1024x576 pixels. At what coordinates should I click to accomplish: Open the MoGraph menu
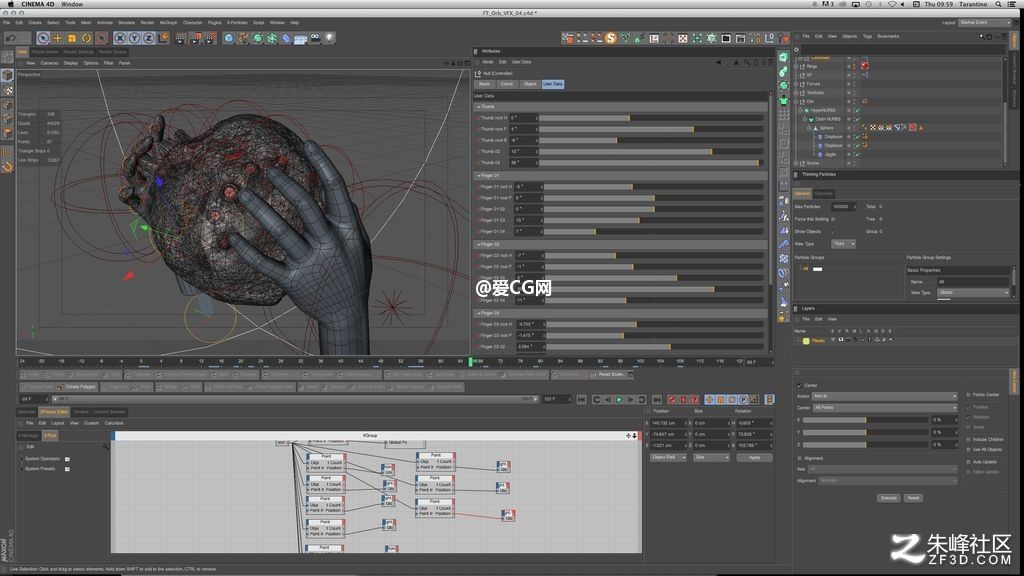pos(168,23)
